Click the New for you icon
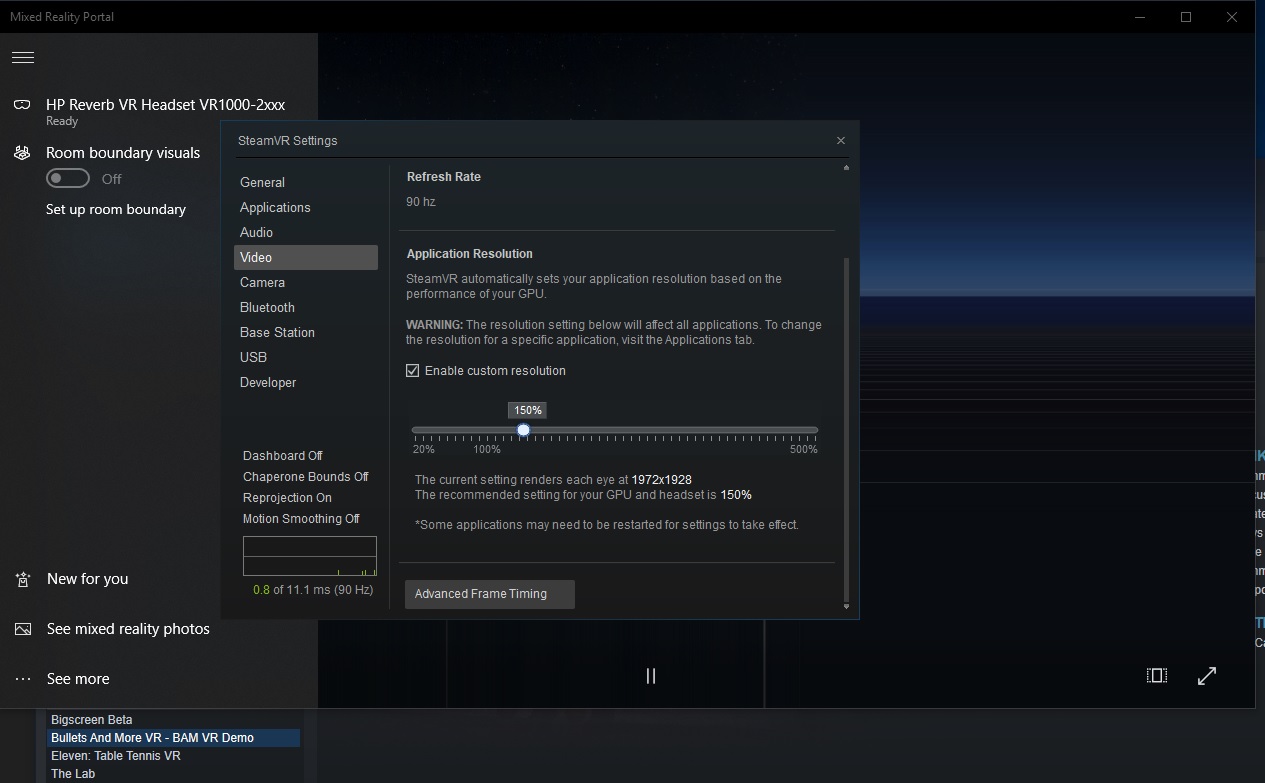 pyautogui.click(x=23, y=579)
